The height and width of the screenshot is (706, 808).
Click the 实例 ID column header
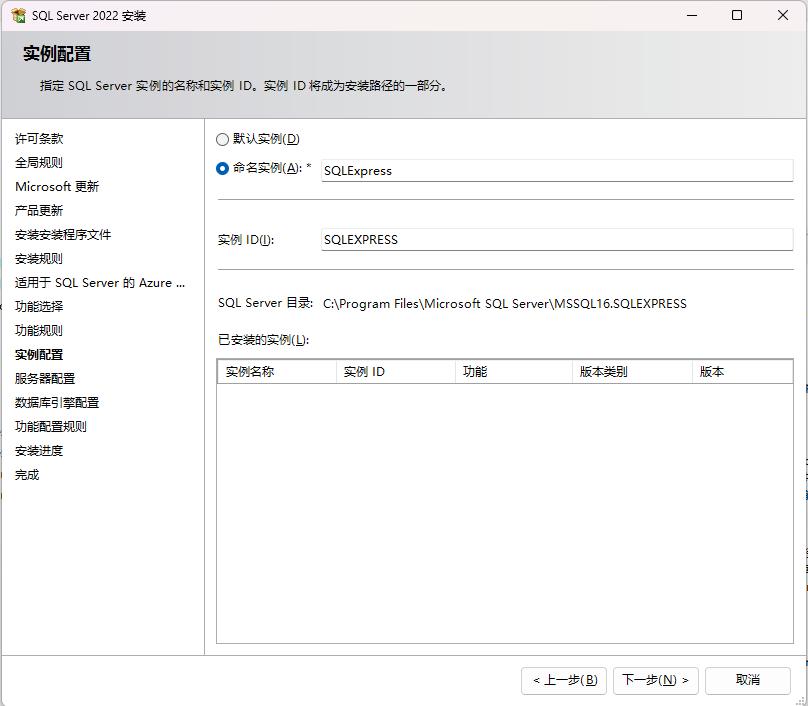394,372
